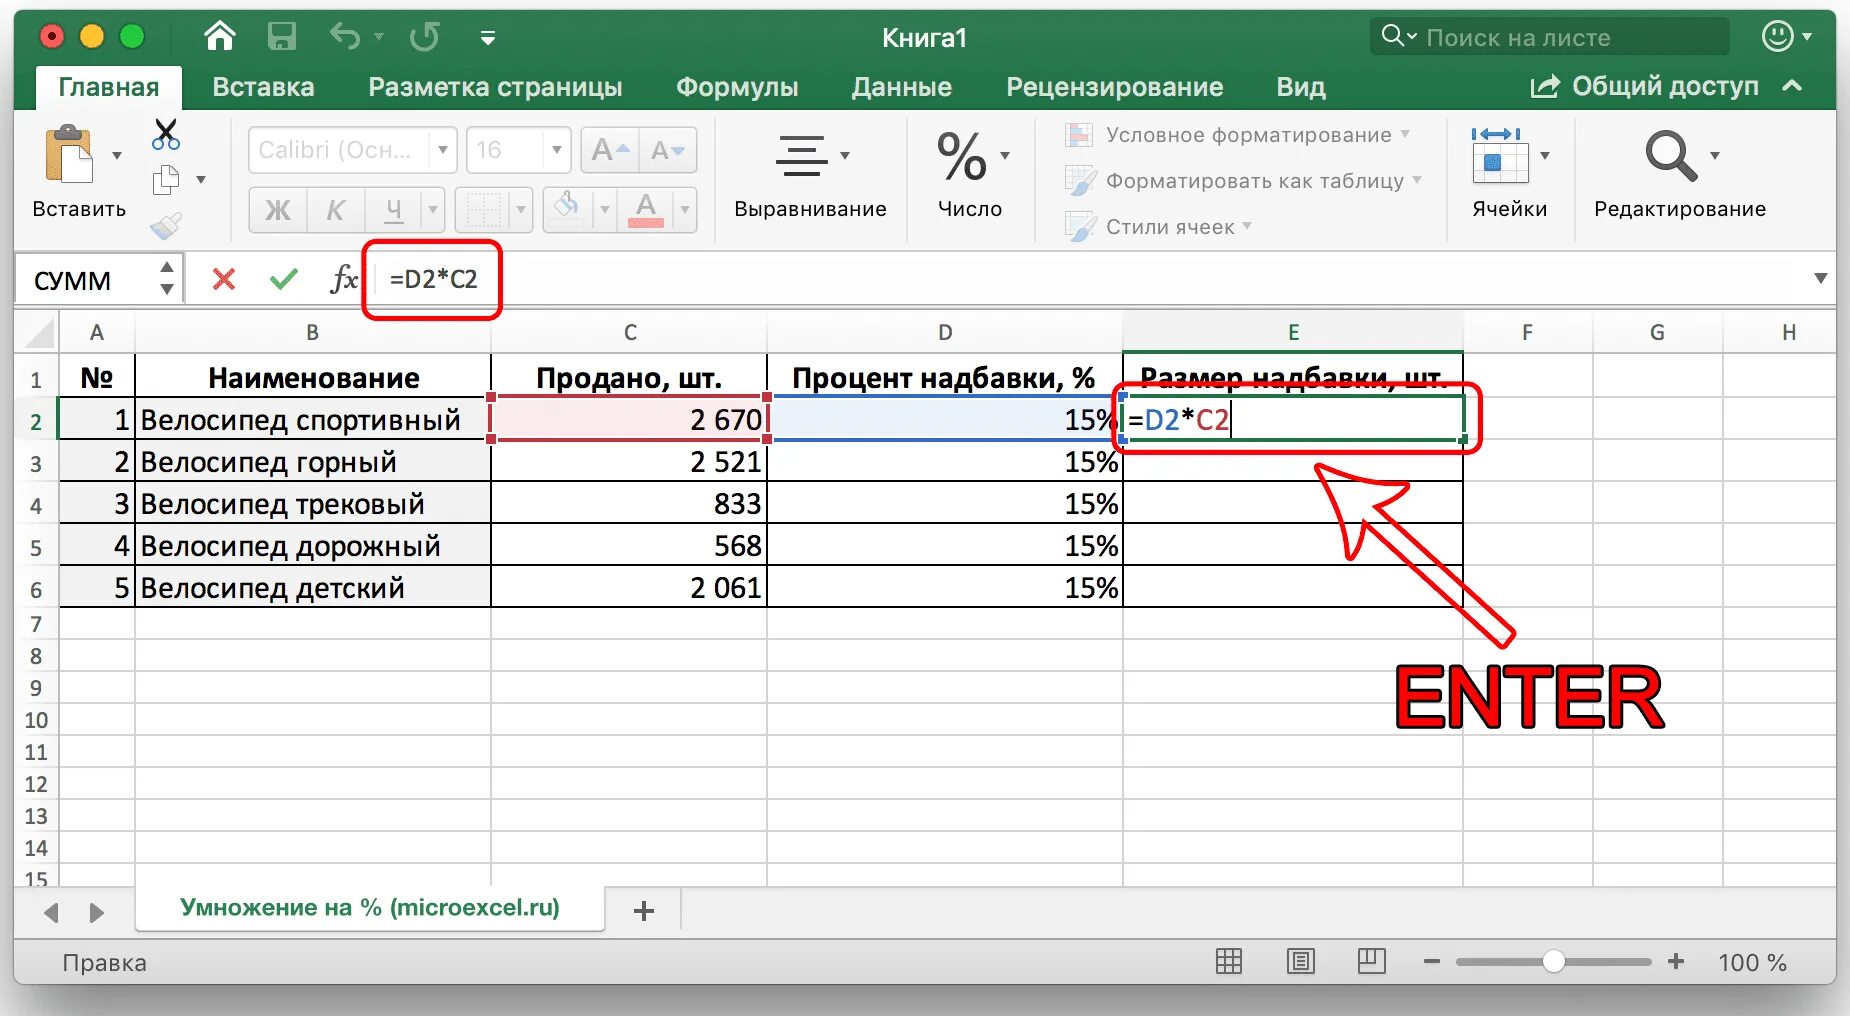Click the Общий доступ share button

pyautogui.click(x=1644, y=87)
